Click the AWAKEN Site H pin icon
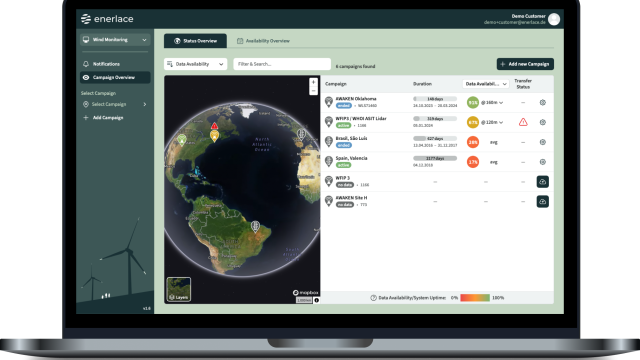640x360 pixels. click(329, 201)
